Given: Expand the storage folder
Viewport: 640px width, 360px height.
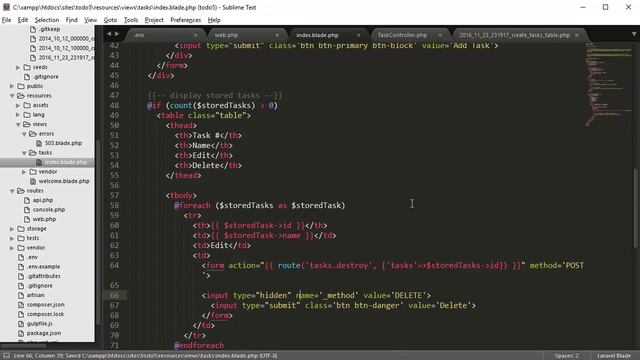Looking at the screenshot, I should pos(12,229).
